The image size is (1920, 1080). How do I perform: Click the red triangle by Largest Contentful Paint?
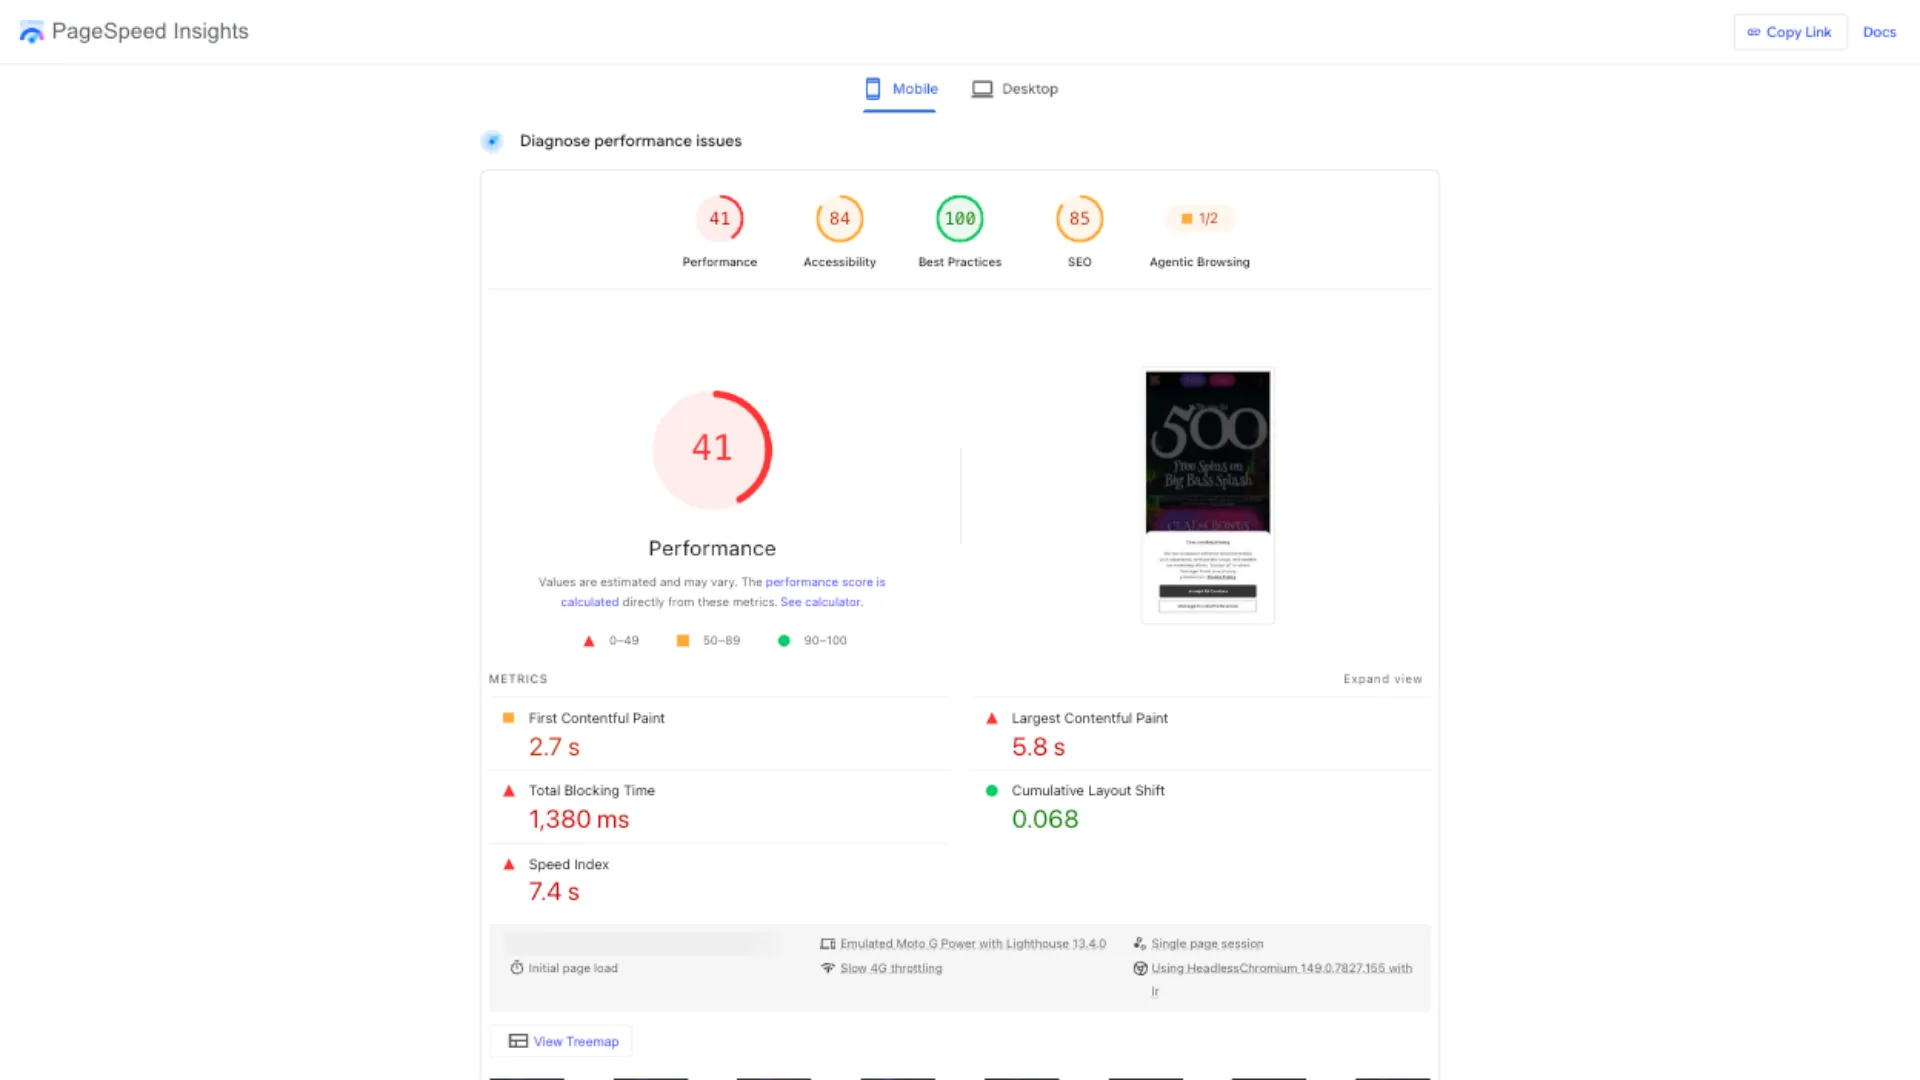point(992,718)
